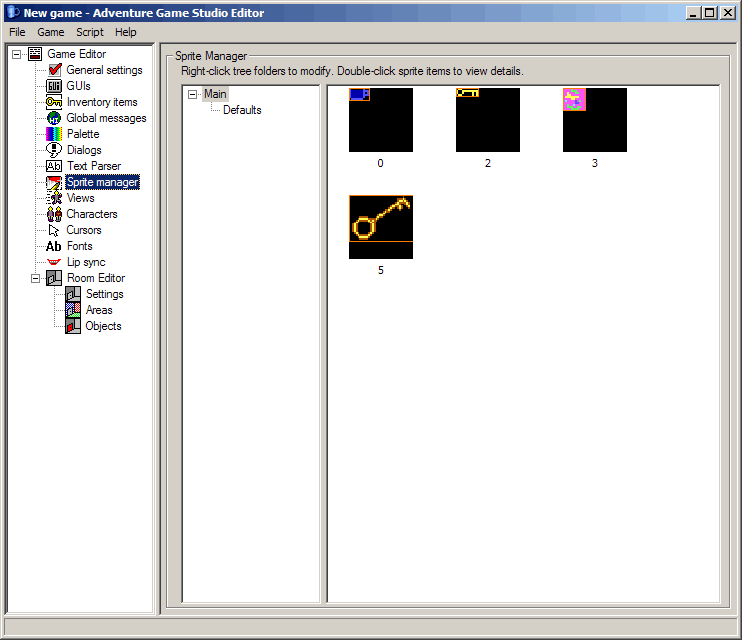Click the Cursors arrow icon
Screen dimensions: 742x640
(x=54, y=230)
